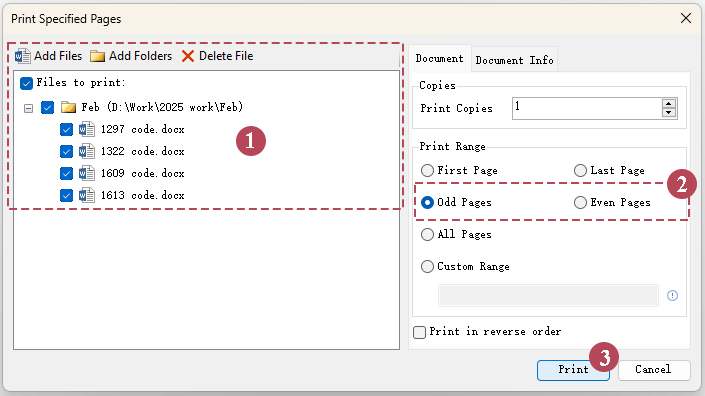Select the All Pages radio button
Screen dimensions: 705x396
point(427,234)
